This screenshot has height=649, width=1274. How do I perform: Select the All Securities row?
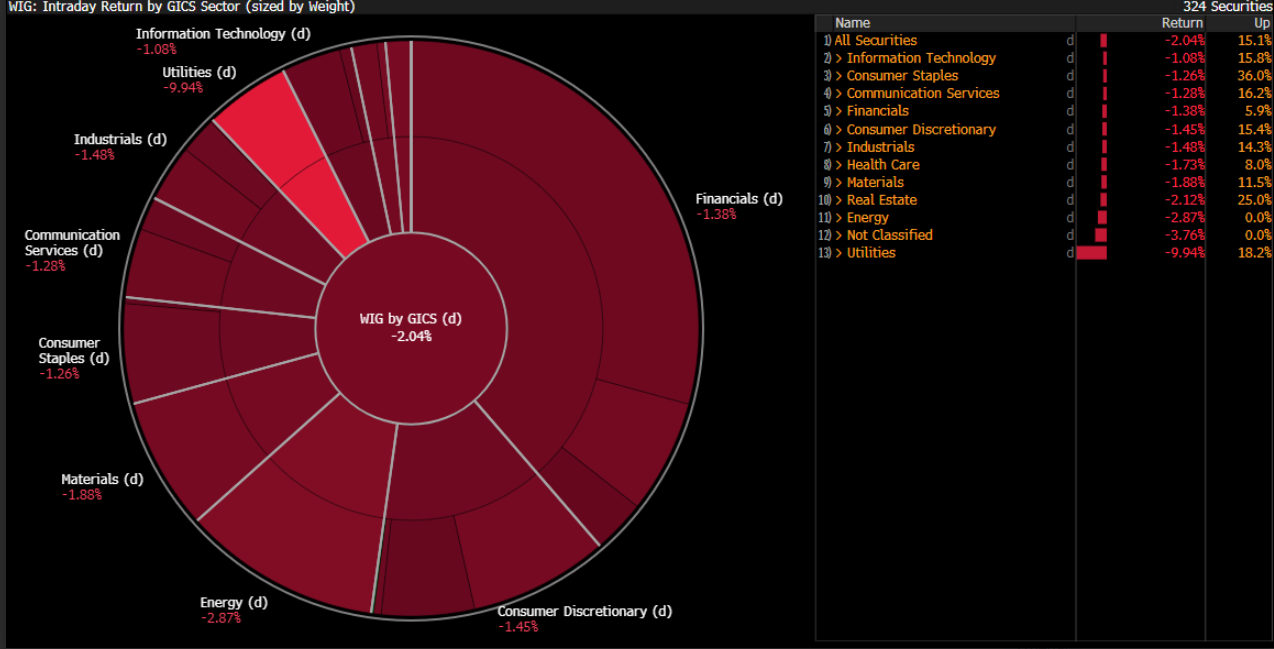(875, 40)
